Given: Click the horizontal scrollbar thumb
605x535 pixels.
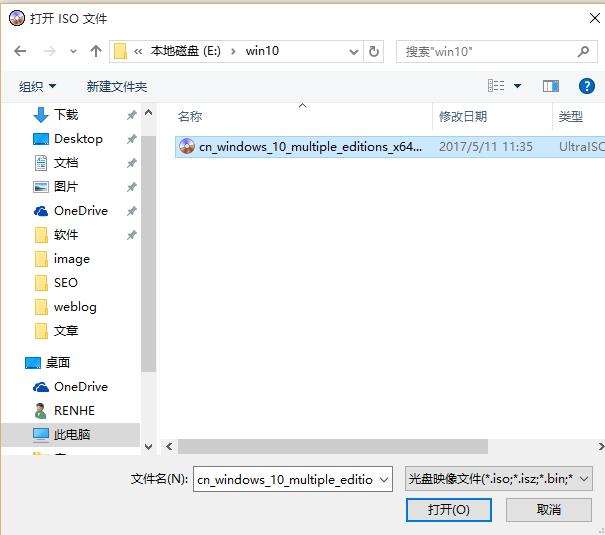Looking at the screenshot, I should tap(333, 446).
